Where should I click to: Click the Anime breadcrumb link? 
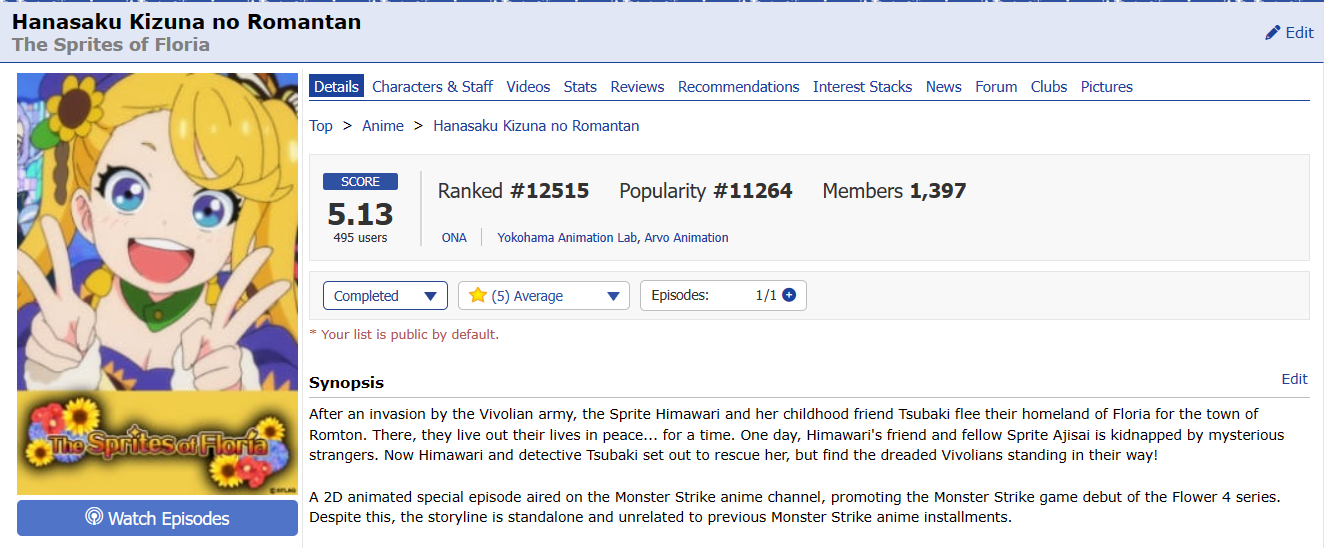click(x=383, y=126)
